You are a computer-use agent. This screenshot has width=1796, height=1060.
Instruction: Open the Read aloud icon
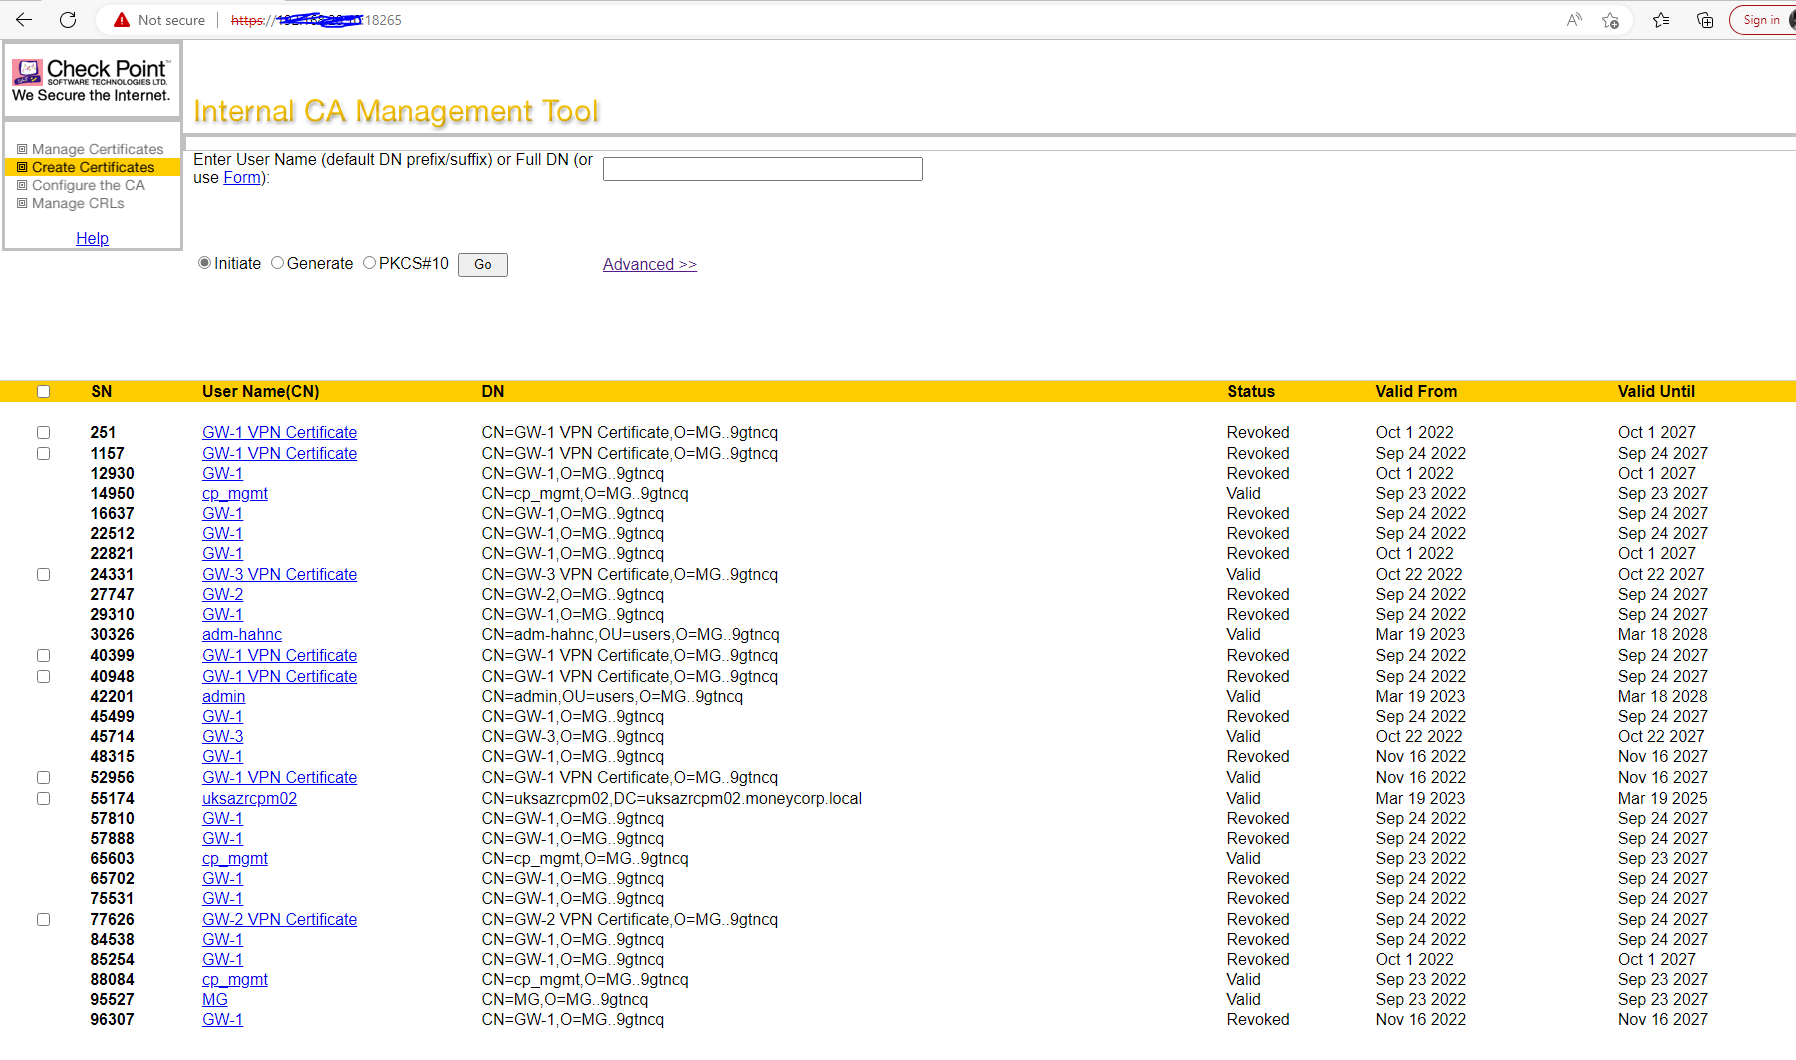1573,20
